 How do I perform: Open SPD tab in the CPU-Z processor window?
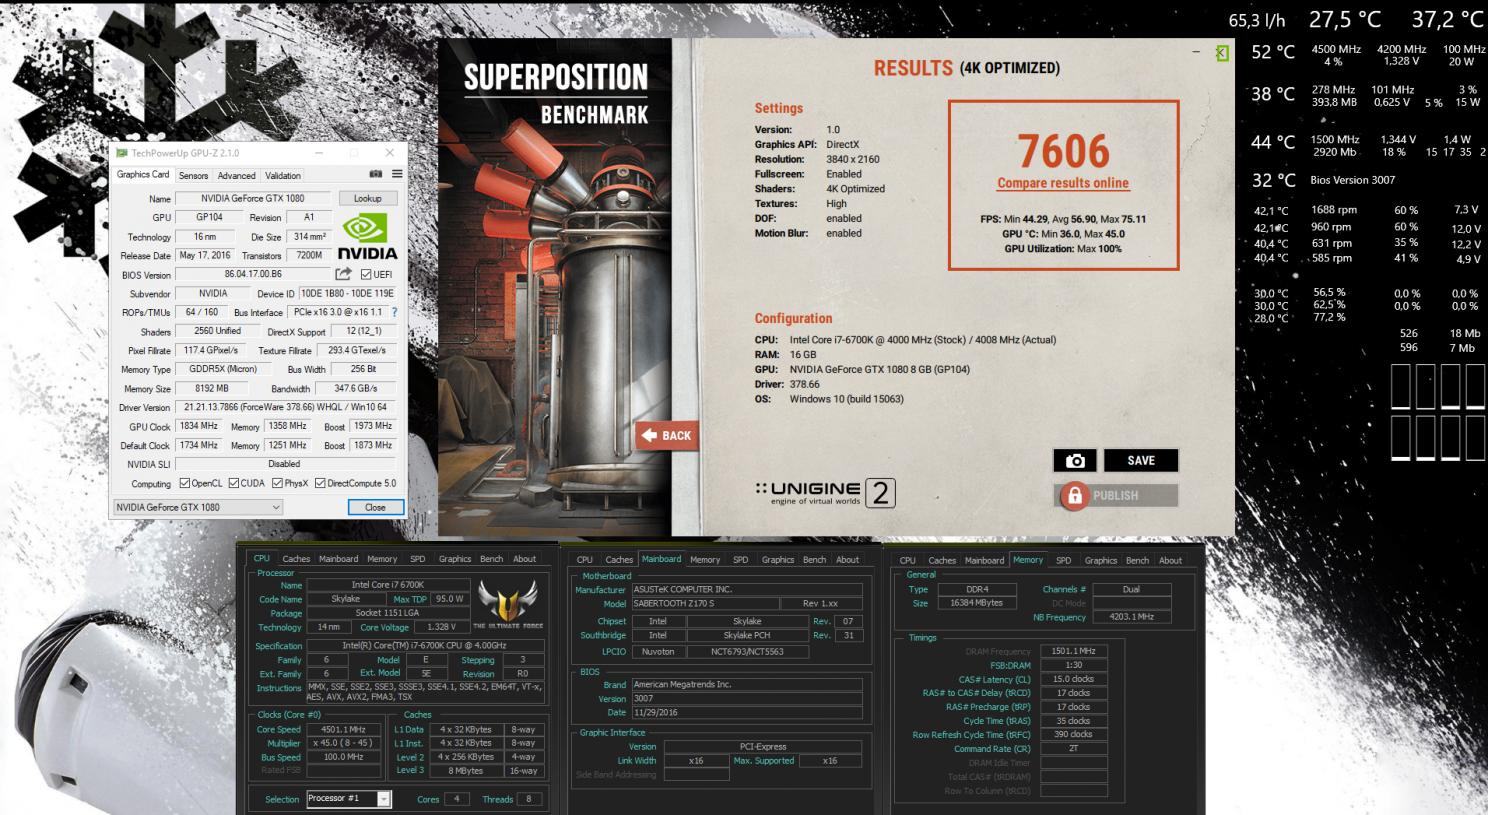coord(418,559)
